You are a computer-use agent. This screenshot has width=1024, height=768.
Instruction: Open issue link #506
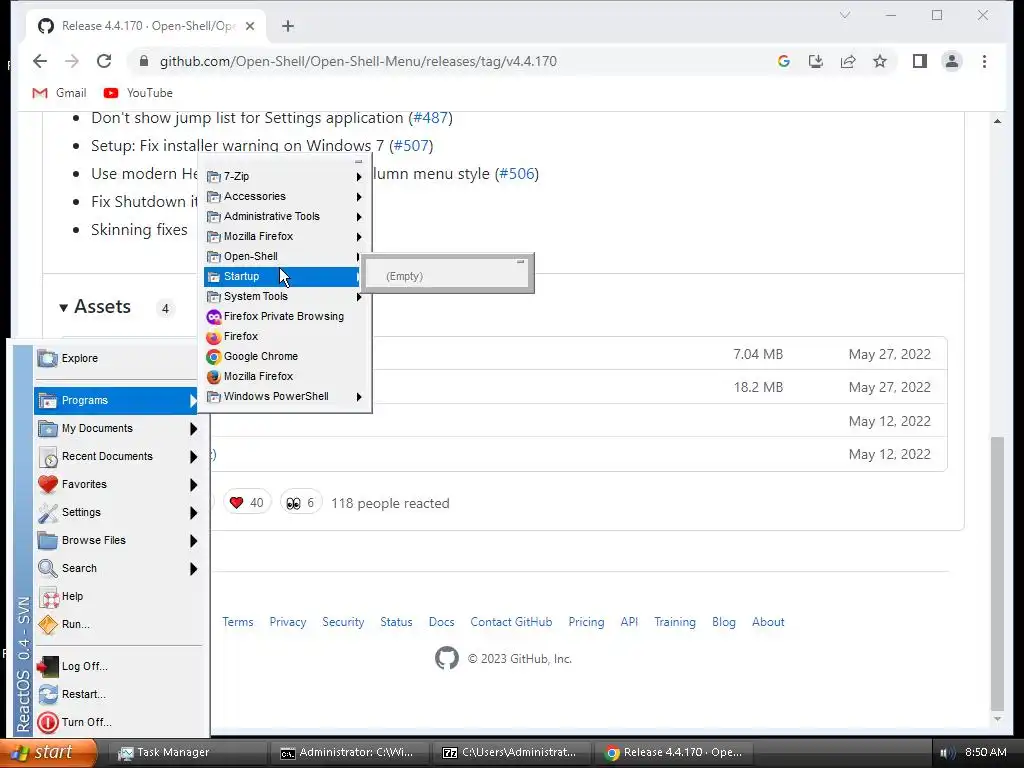pos(517,174)
